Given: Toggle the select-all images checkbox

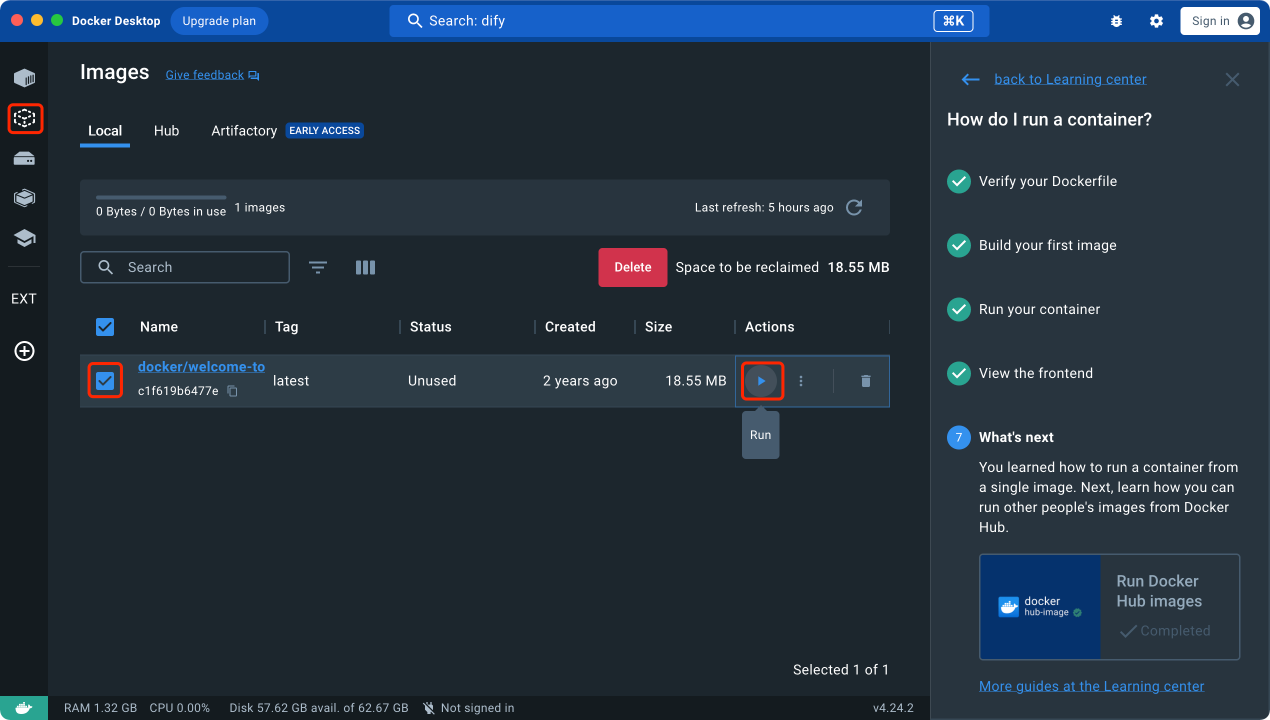Looking at the screenshot, I should [105, 327].
